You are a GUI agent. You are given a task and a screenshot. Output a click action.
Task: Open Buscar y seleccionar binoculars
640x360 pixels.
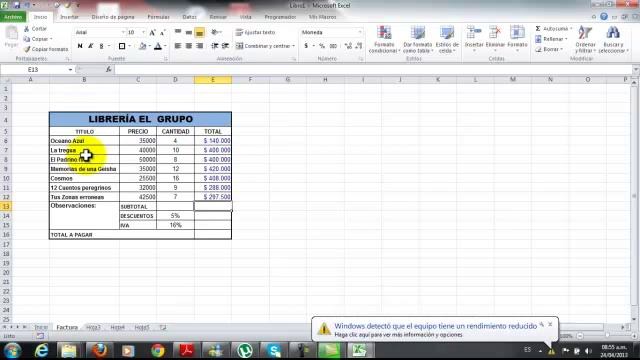click(613, 39)
